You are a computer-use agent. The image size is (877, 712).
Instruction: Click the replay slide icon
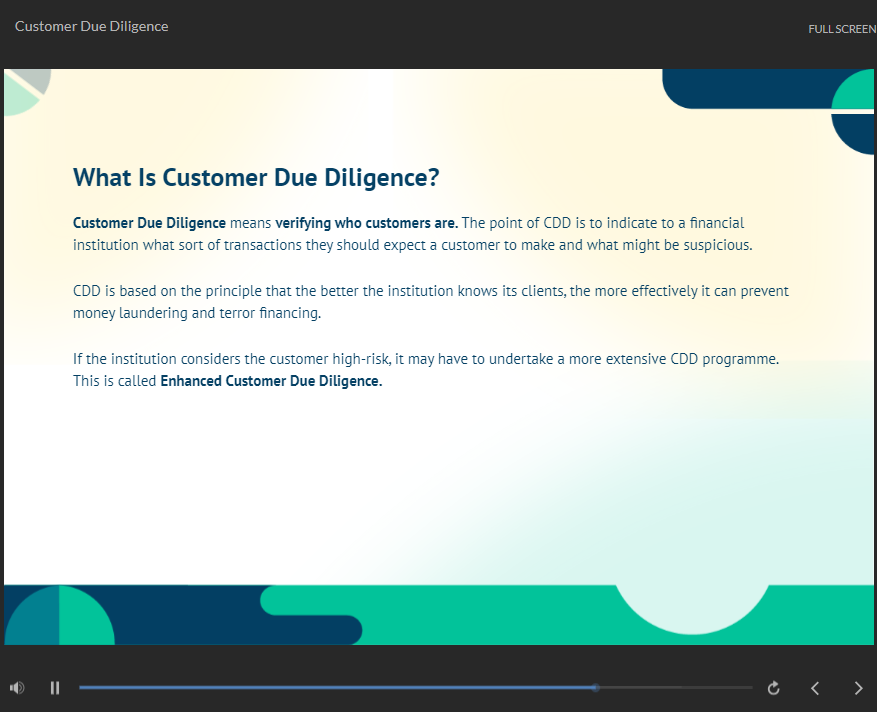[774, 688]
